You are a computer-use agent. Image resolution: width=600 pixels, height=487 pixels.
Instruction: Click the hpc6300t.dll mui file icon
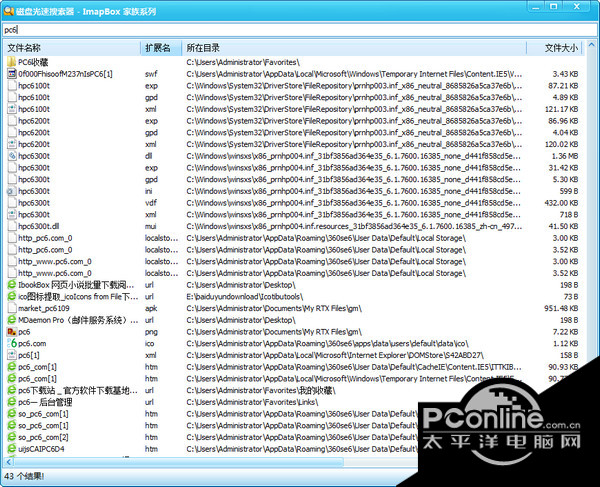12,226
